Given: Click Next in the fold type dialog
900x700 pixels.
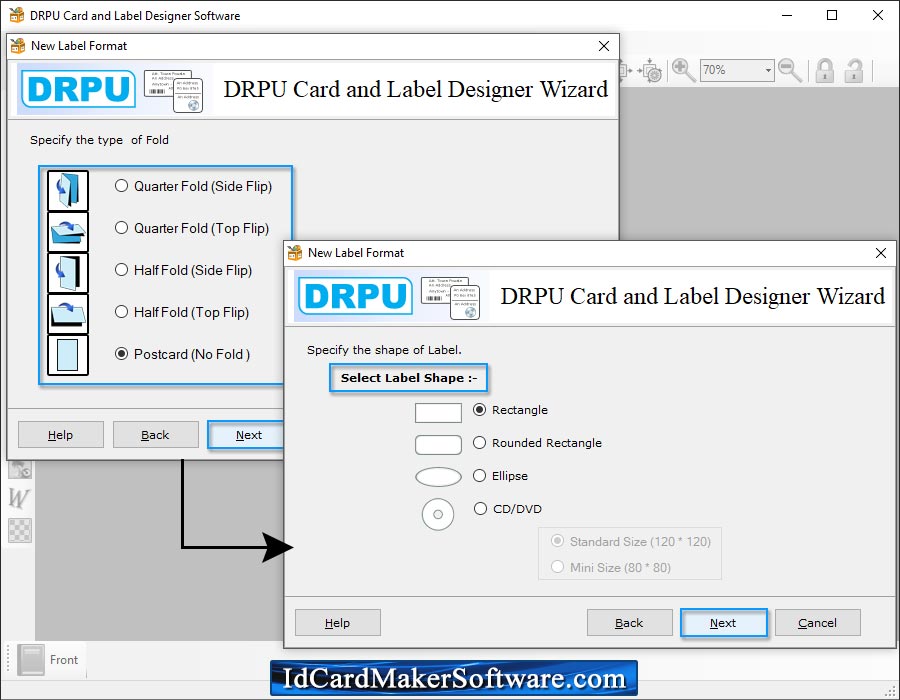Looking at the screenshot, I should (x=247, y=435).
